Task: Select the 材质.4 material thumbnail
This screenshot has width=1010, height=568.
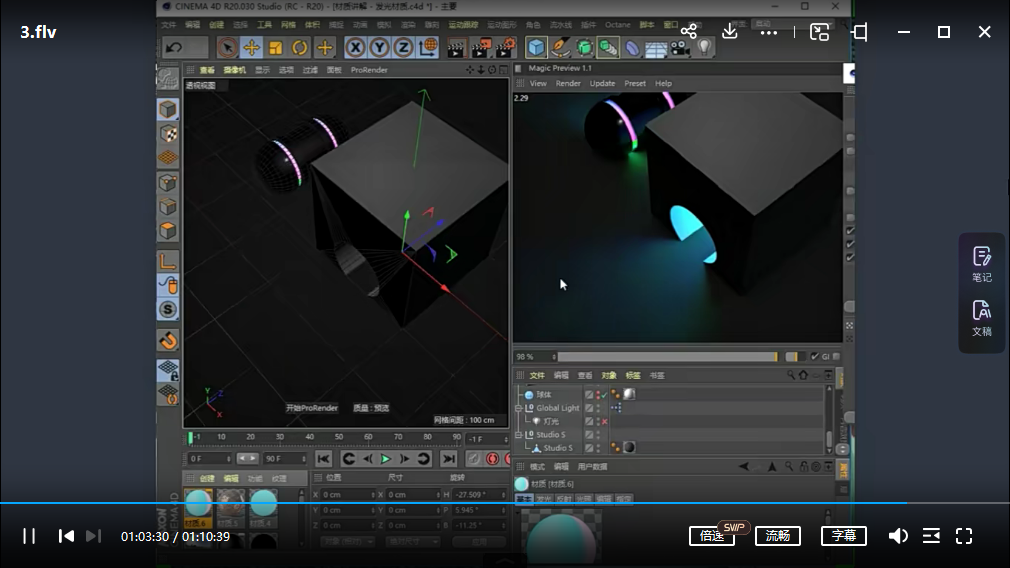Action: (x=263, y=507)
